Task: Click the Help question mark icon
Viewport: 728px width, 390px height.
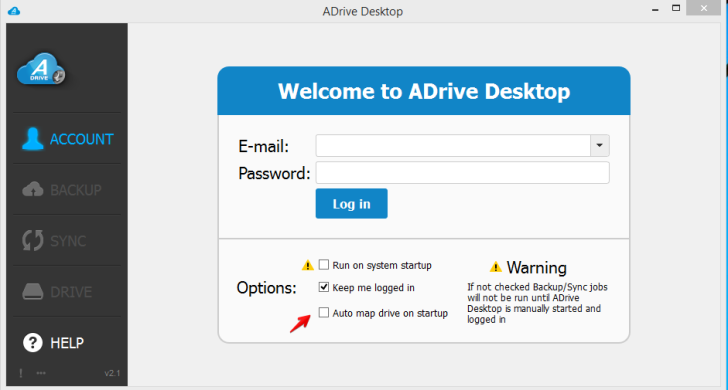Action: point(33,343)
